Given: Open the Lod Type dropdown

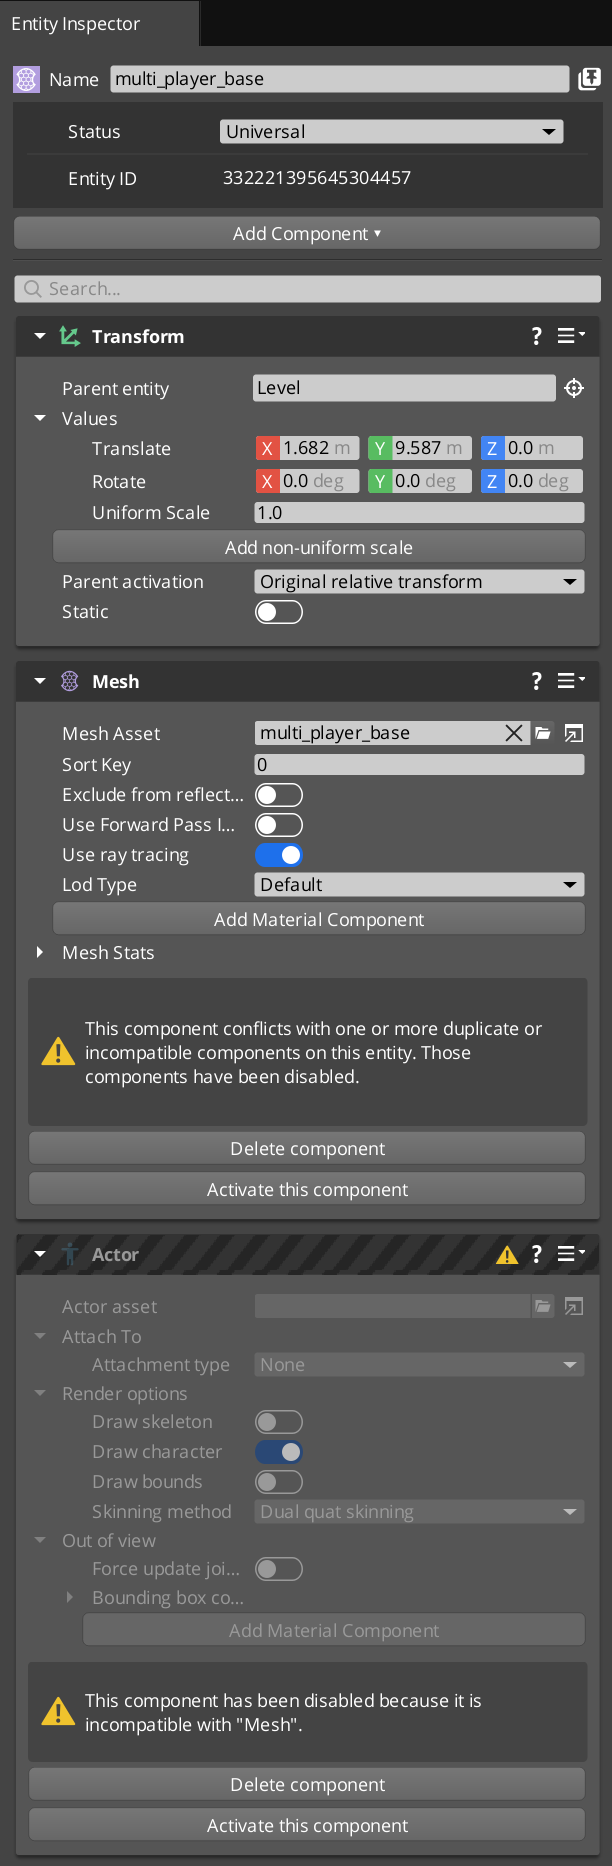Looking at the screenshot, I should click(418, 884).
